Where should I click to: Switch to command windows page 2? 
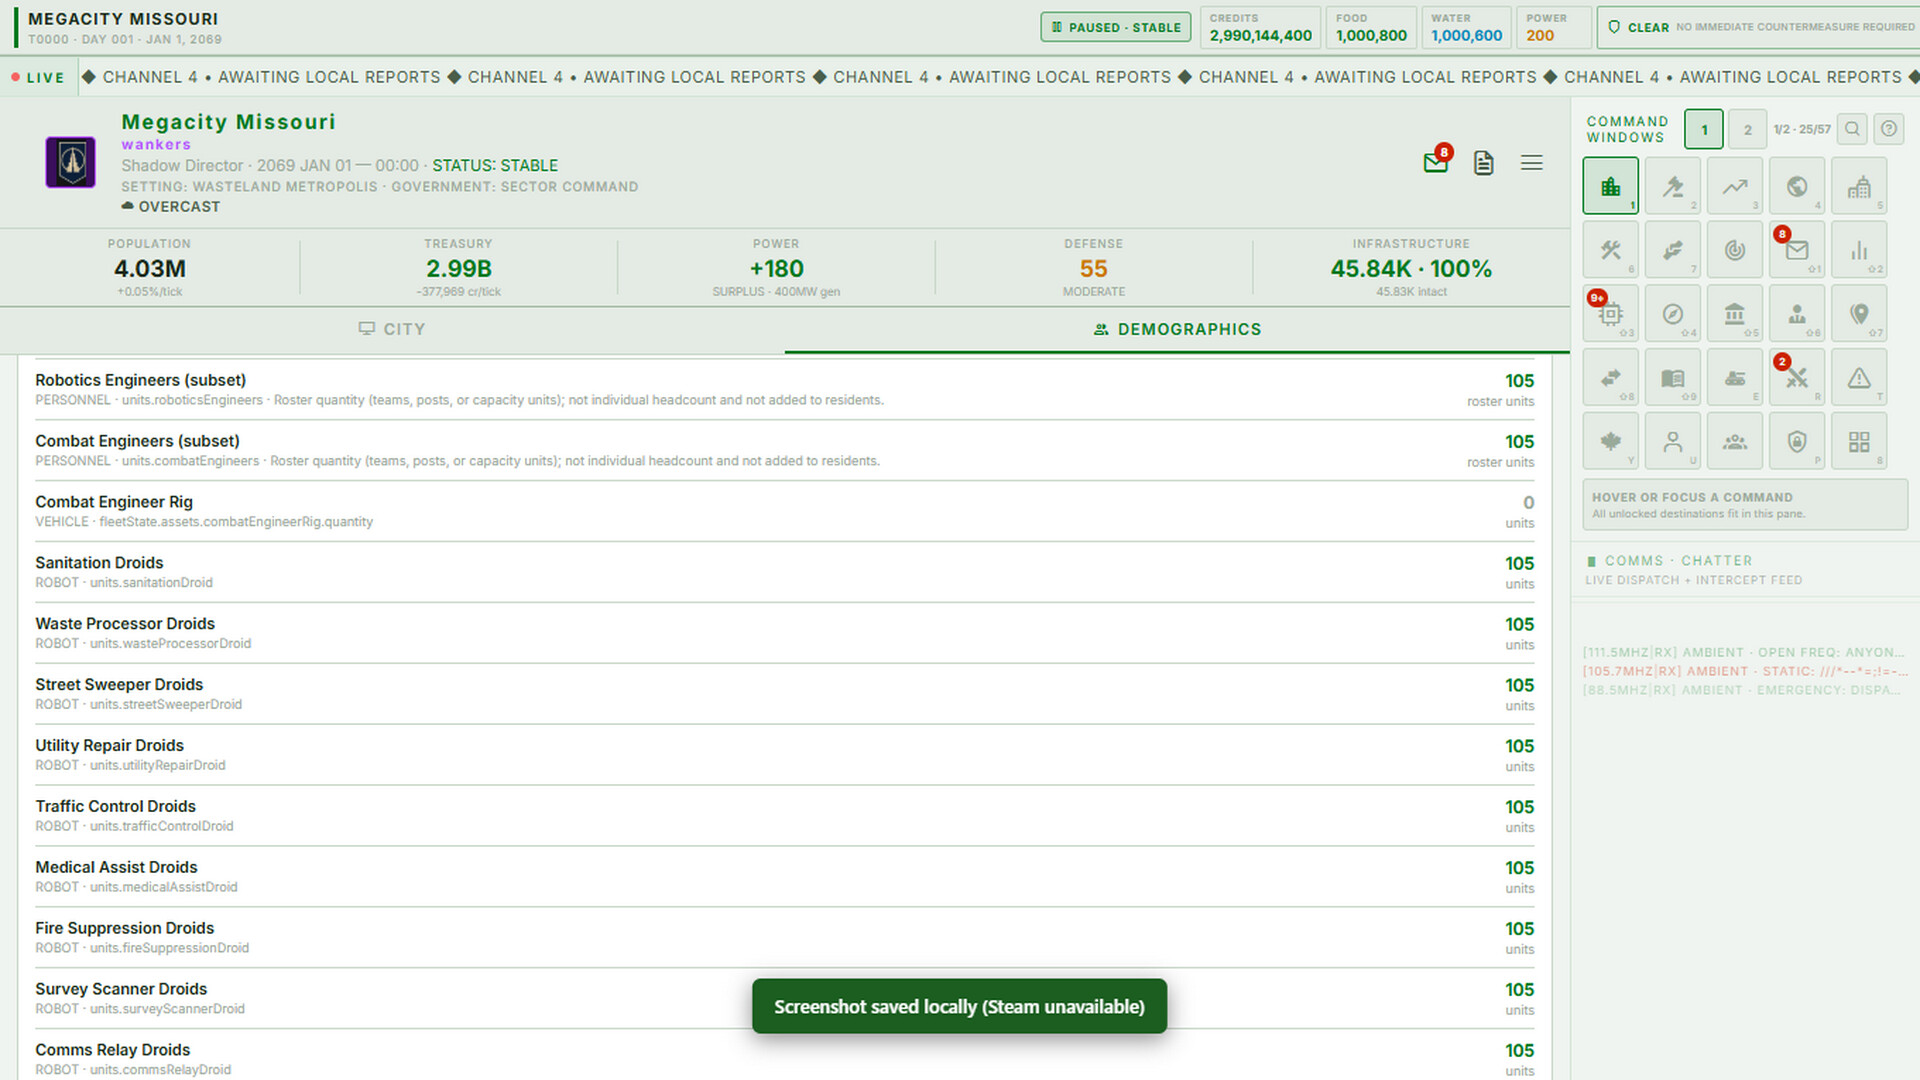1747,130
